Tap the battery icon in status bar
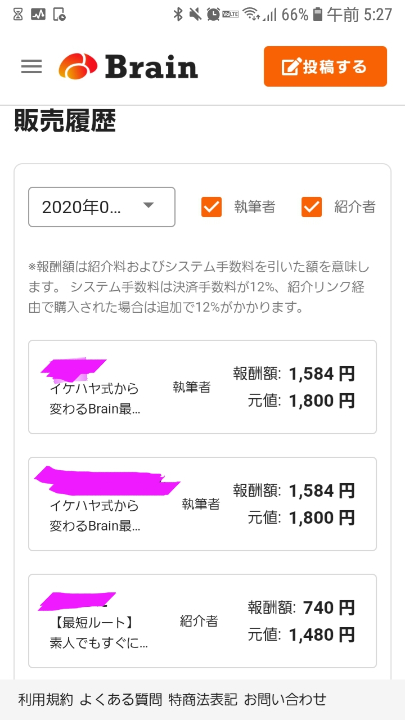The height and width of the screenshot is (720, 405). [318, 14]
